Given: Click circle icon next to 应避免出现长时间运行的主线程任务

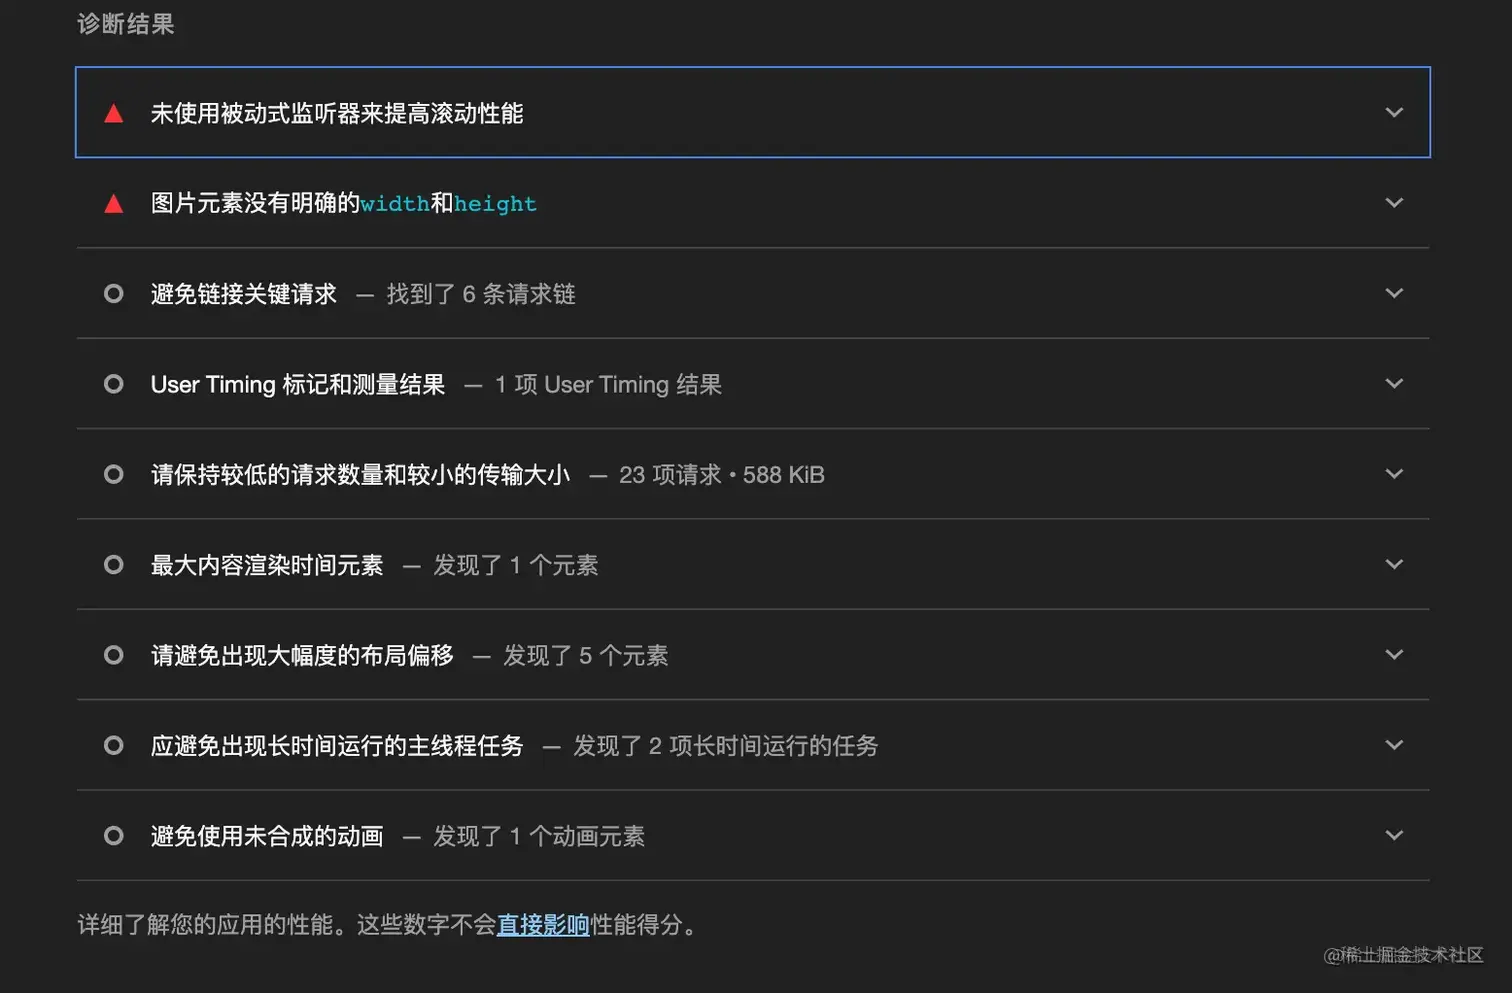Looking at the screenshot, I should (114, 745).
